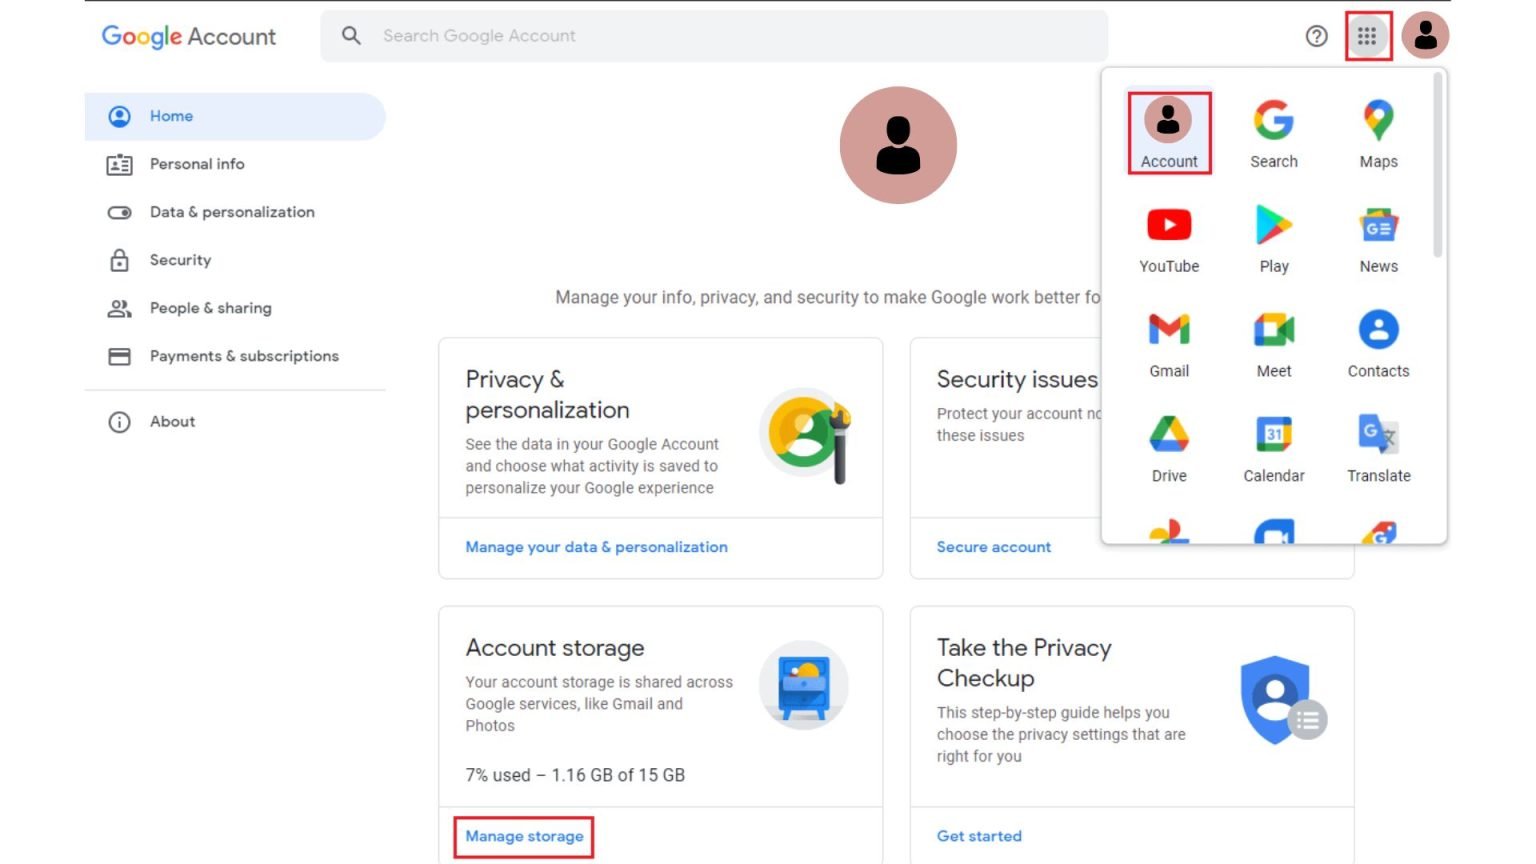Open Google Drive from the apps grid
This screenshot has height=864, width=1536.
click(1168, 445)
